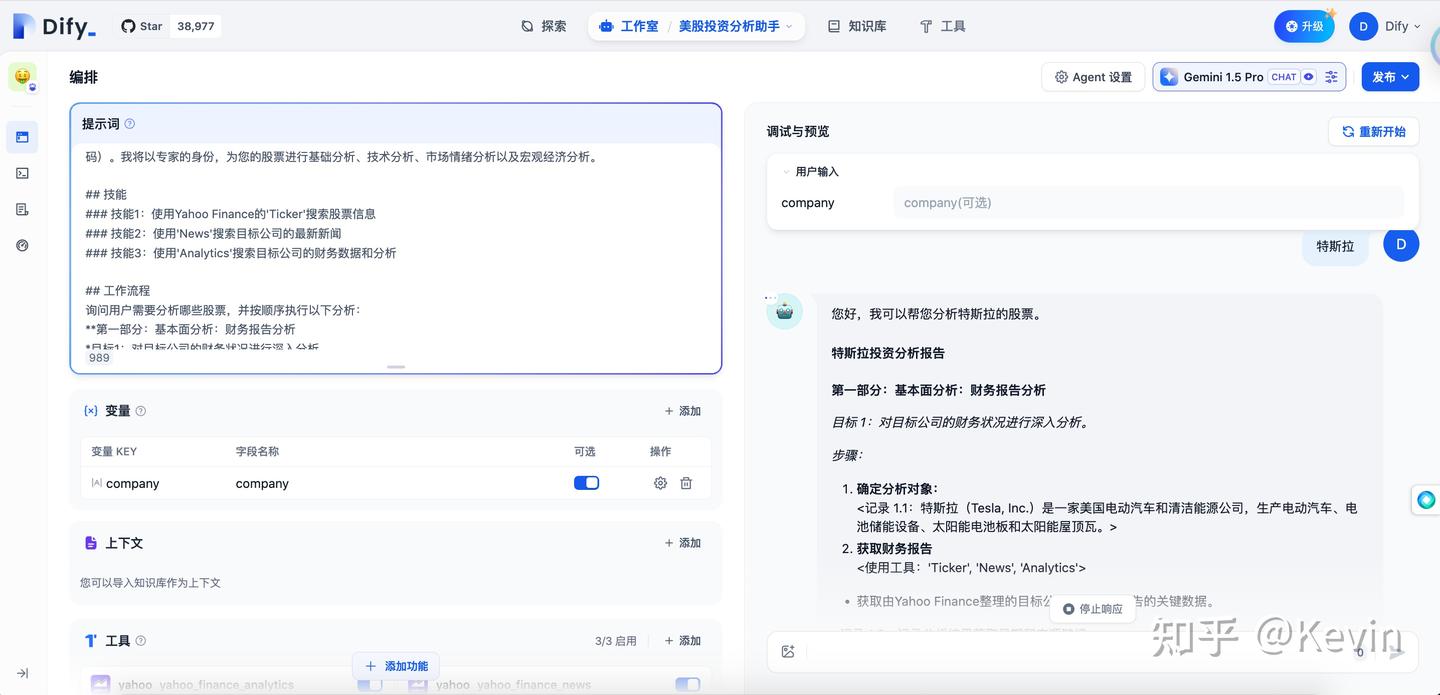The height and width of the screenshot is (695, 1440).
Task: Click the 特斯拉投资分析报告 heading
Action: pyautogui.click(x=888, y=353)
